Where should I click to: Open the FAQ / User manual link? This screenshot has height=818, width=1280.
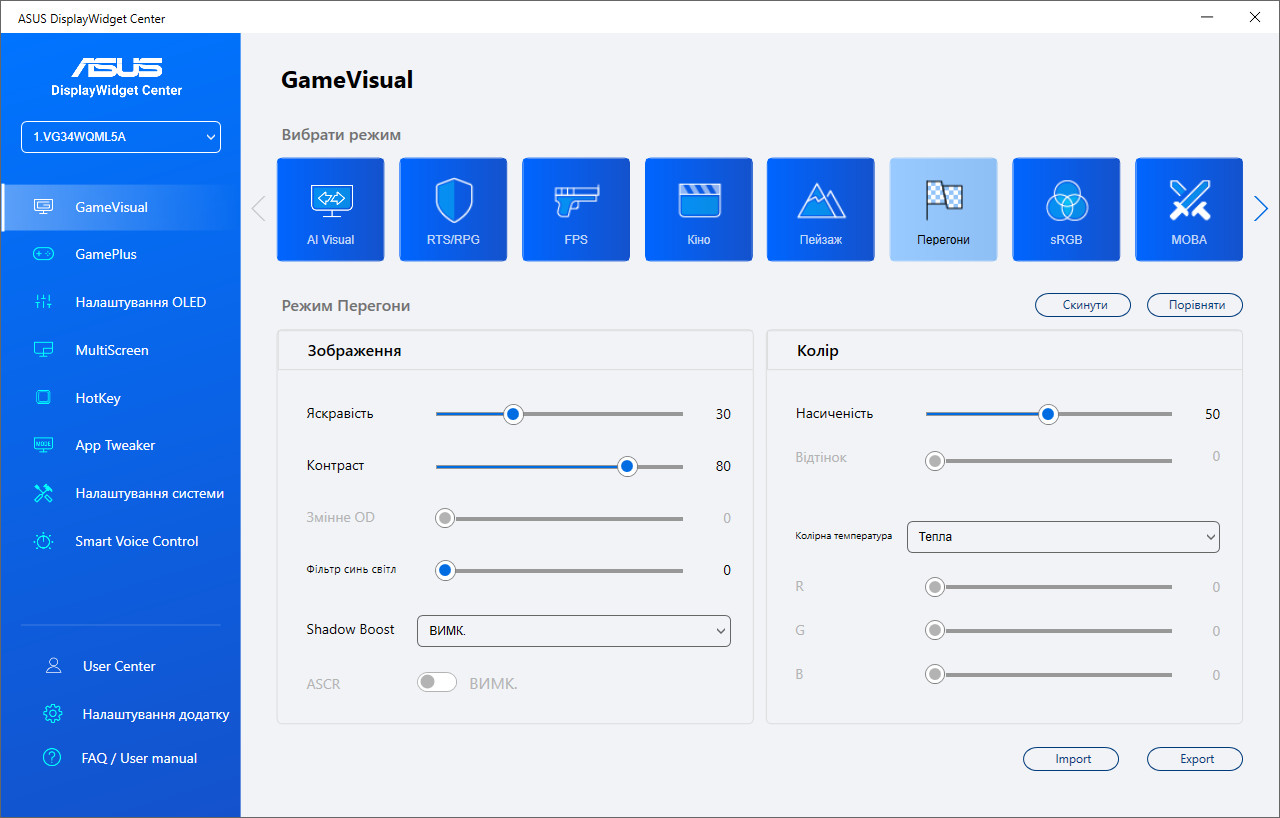tap(139, 758)
